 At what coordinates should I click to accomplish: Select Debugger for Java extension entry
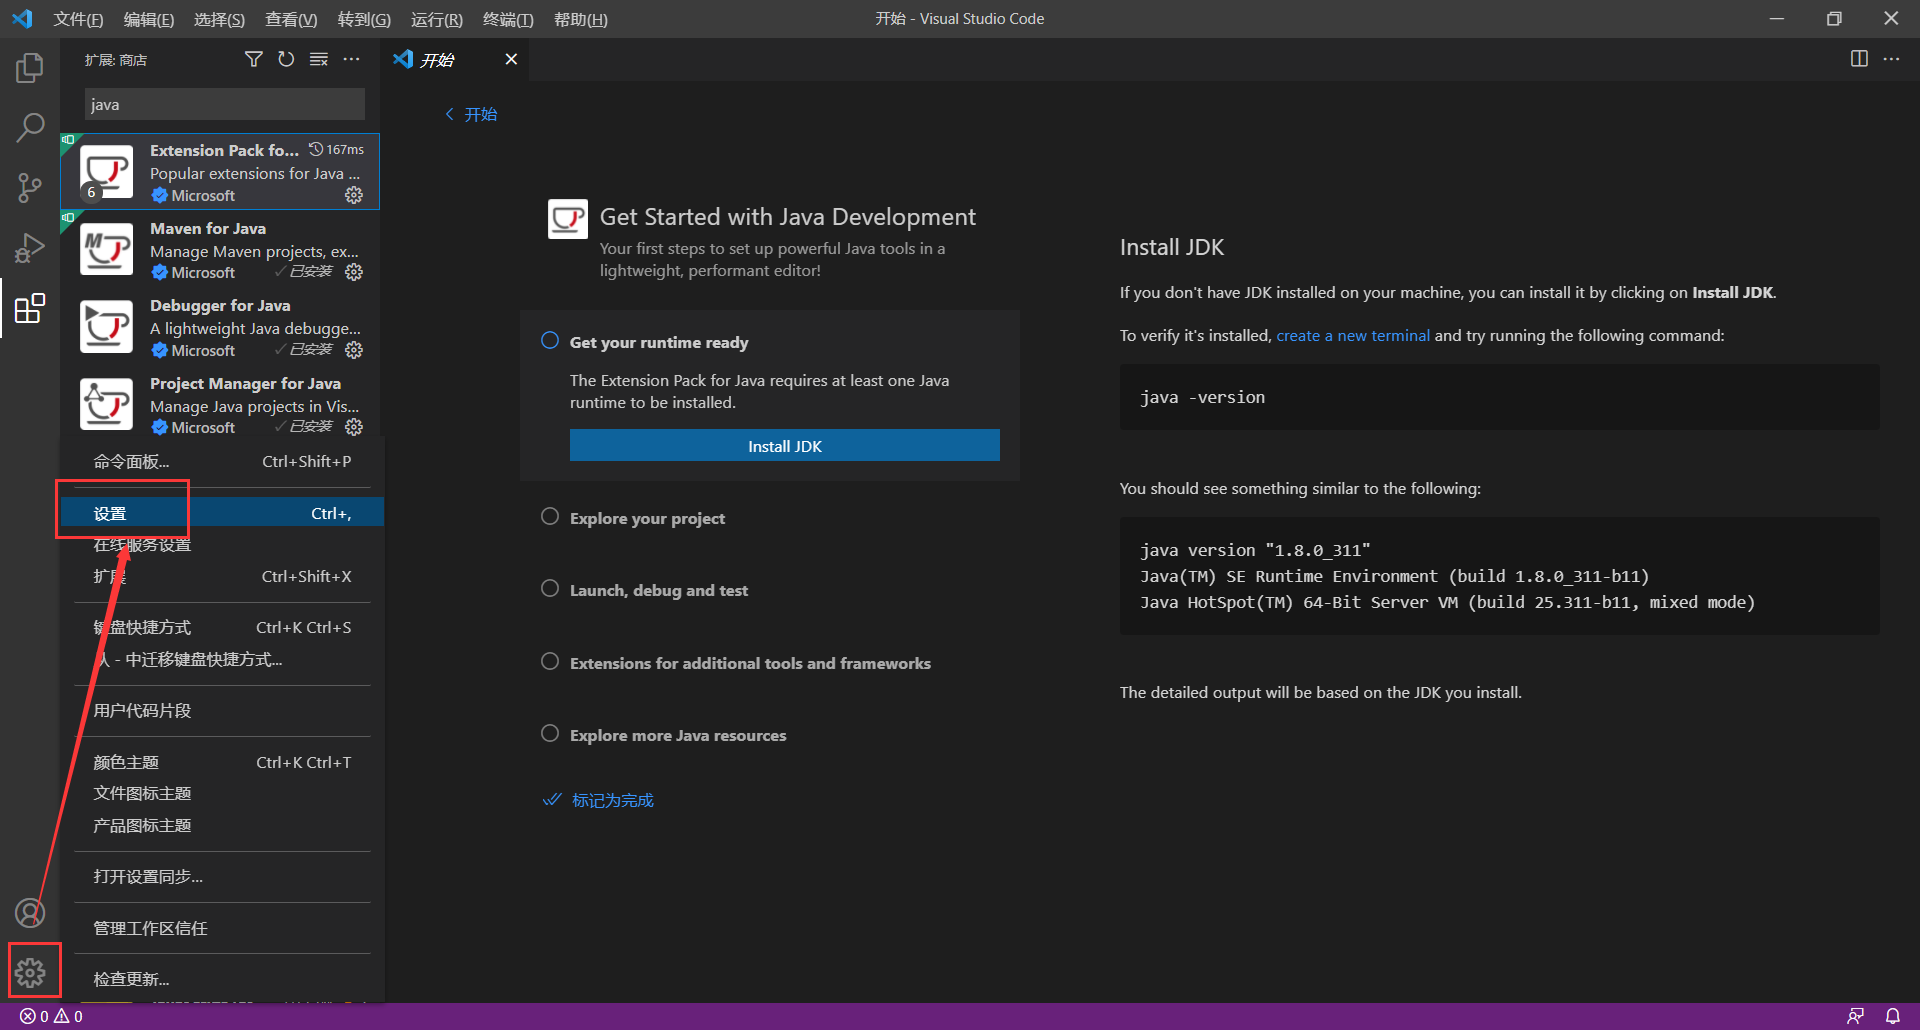[220, 327]
